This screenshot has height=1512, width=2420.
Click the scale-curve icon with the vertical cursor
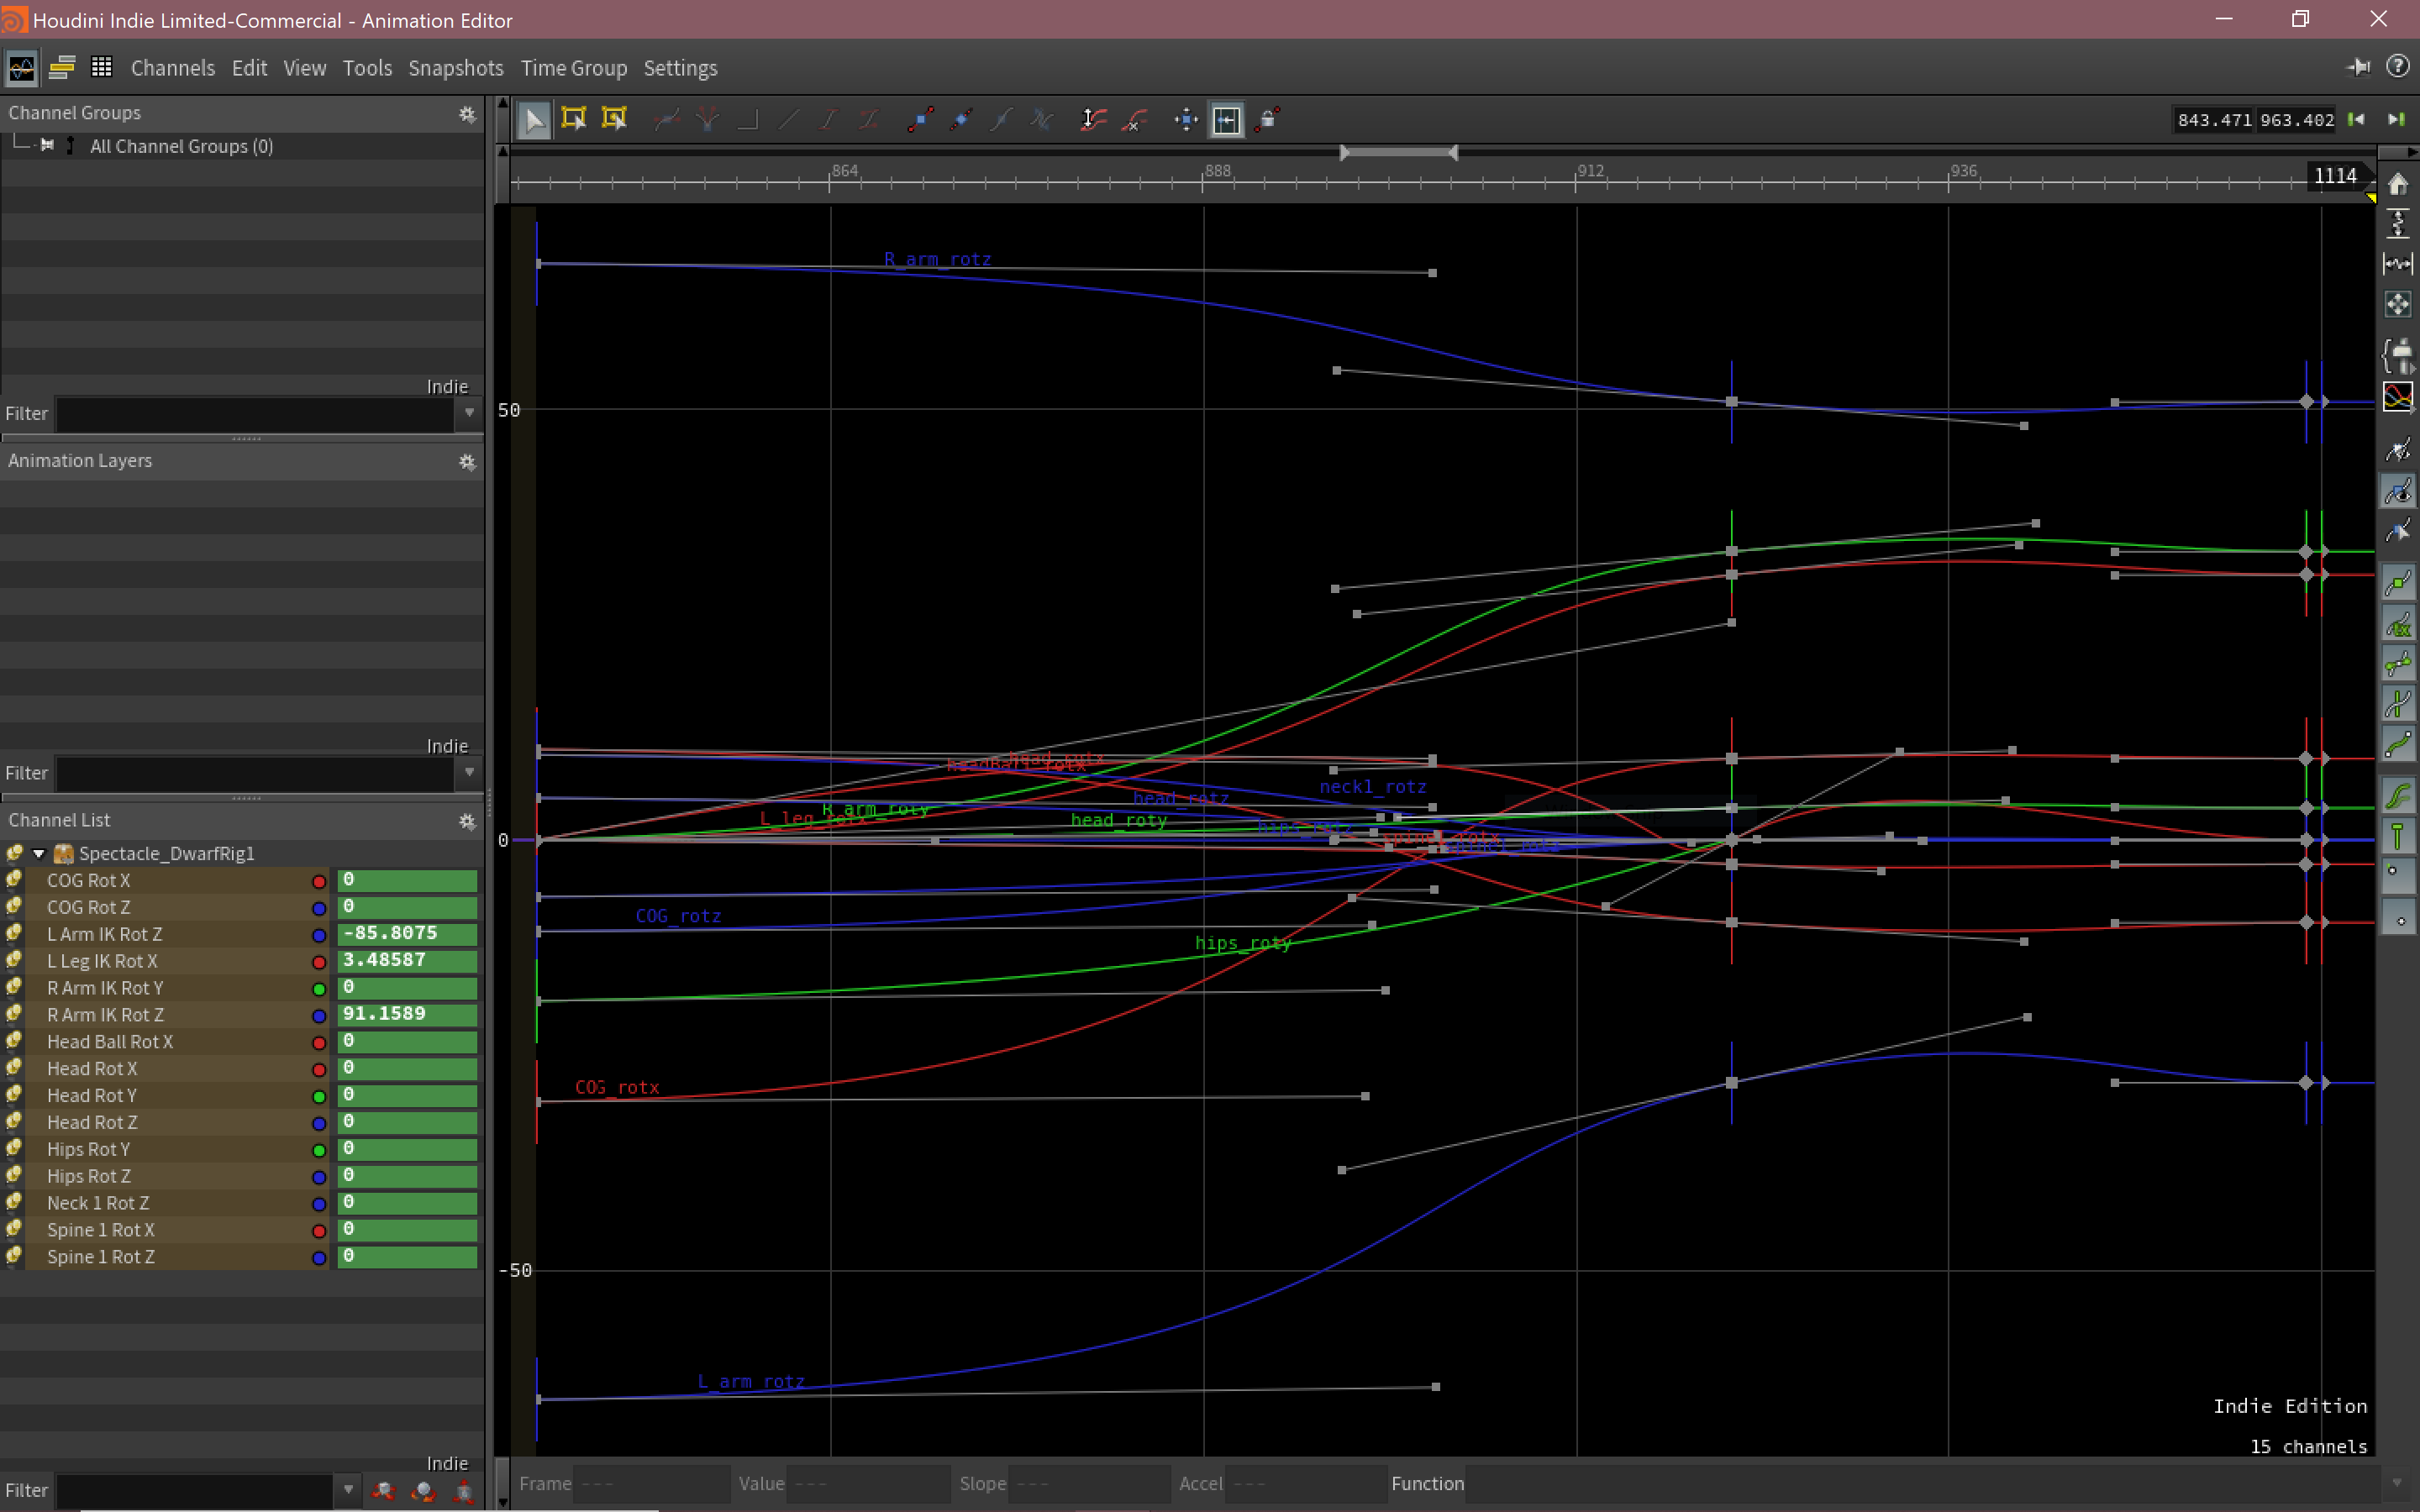click(1093, 120)
